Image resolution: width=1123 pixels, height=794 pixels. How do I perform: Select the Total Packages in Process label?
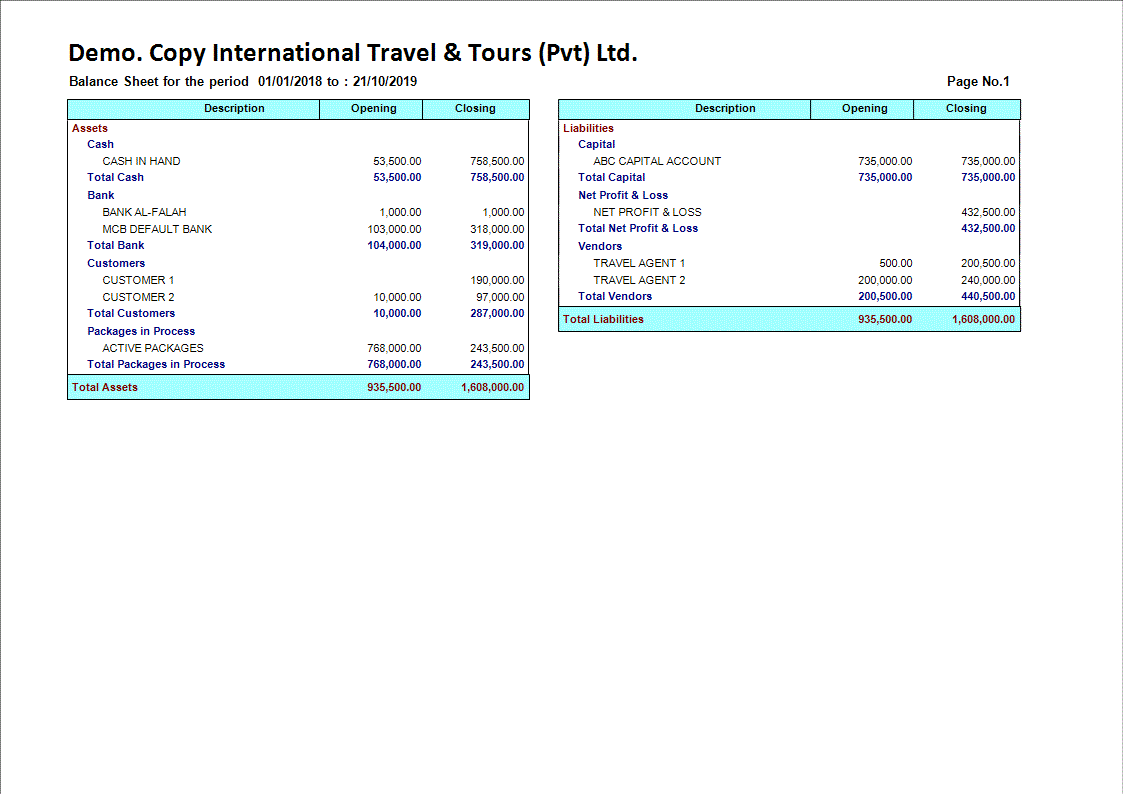coord(156,364)
